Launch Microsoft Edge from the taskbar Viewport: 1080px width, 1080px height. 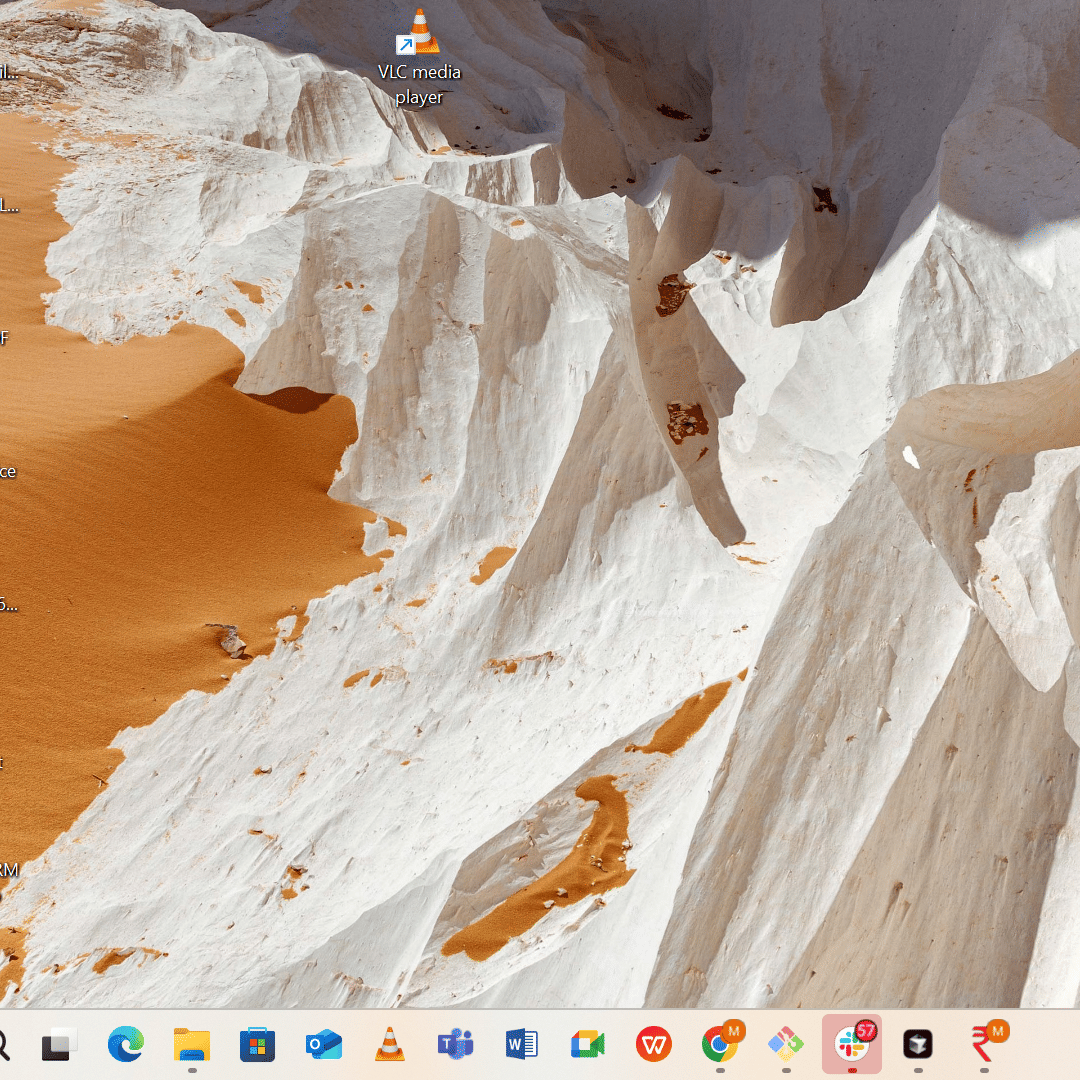tap(125, 1044)
